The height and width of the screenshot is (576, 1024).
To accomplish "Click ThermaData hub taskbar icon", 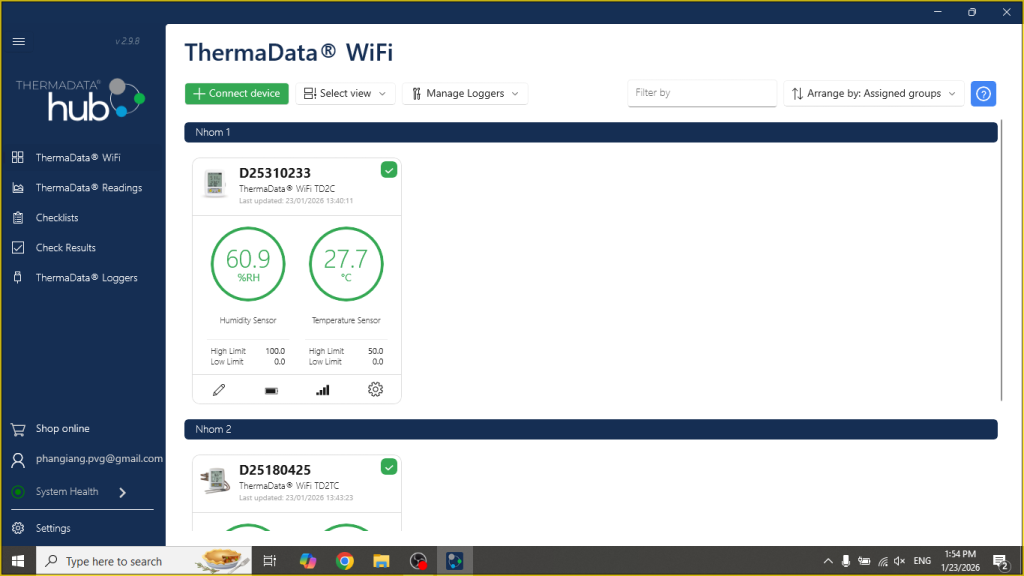I will coord(455,561).
